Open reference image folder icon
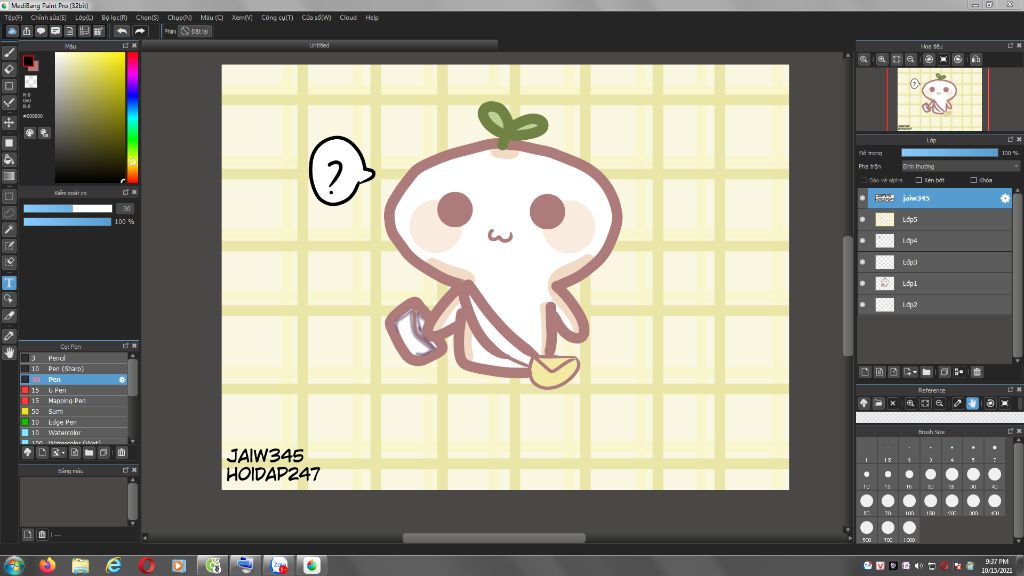 click(878, 404)
